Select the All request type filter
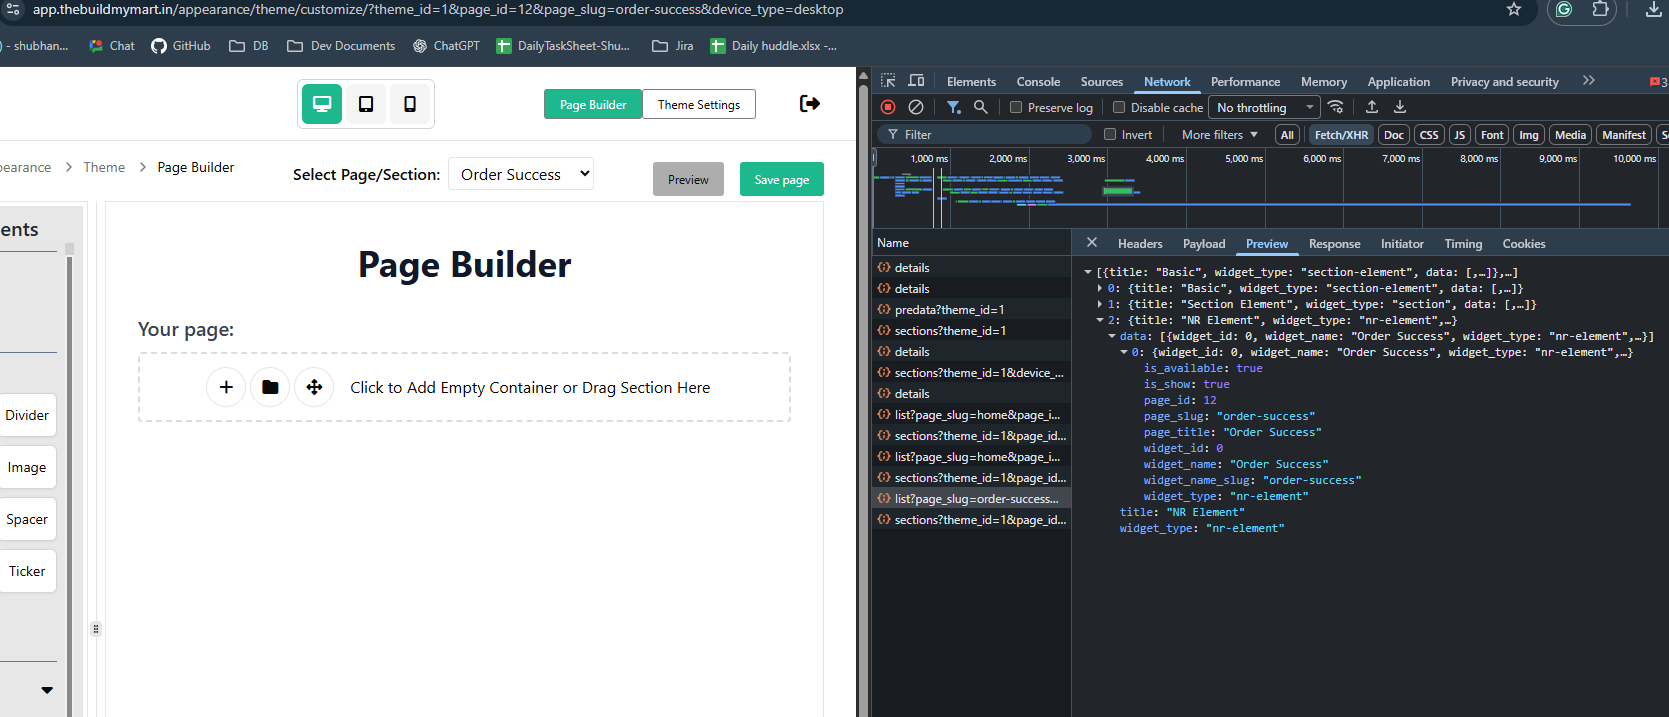This screenshot has height=717, width=1669. 1287,135
